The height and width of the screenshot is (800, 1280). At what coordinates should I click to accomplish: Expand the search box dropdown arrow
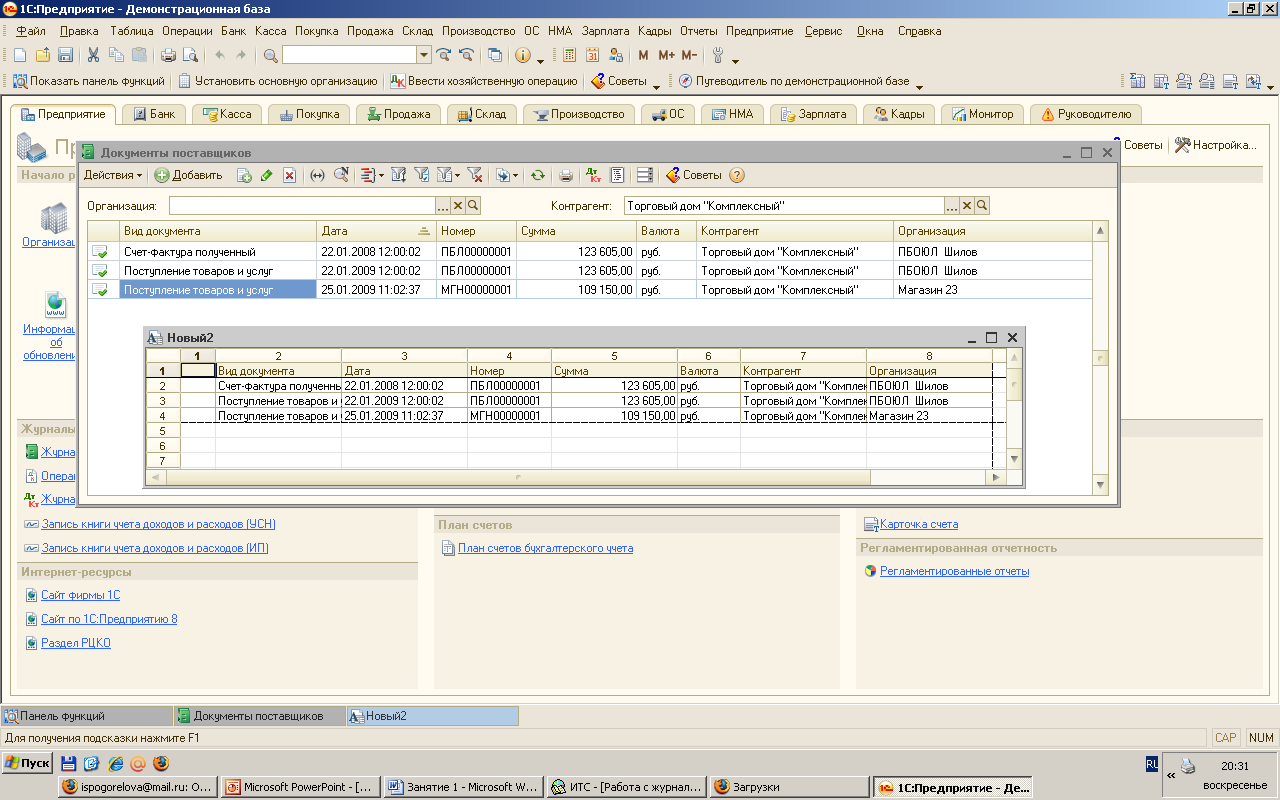pyautogui.click(x=424, y=55)
